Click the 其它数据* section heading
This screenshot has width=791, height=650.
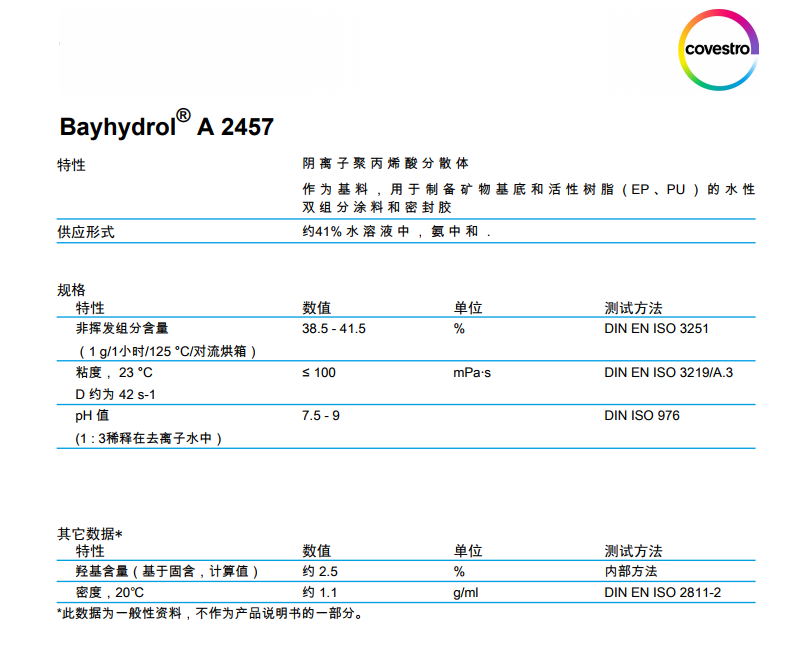(90, 533)
